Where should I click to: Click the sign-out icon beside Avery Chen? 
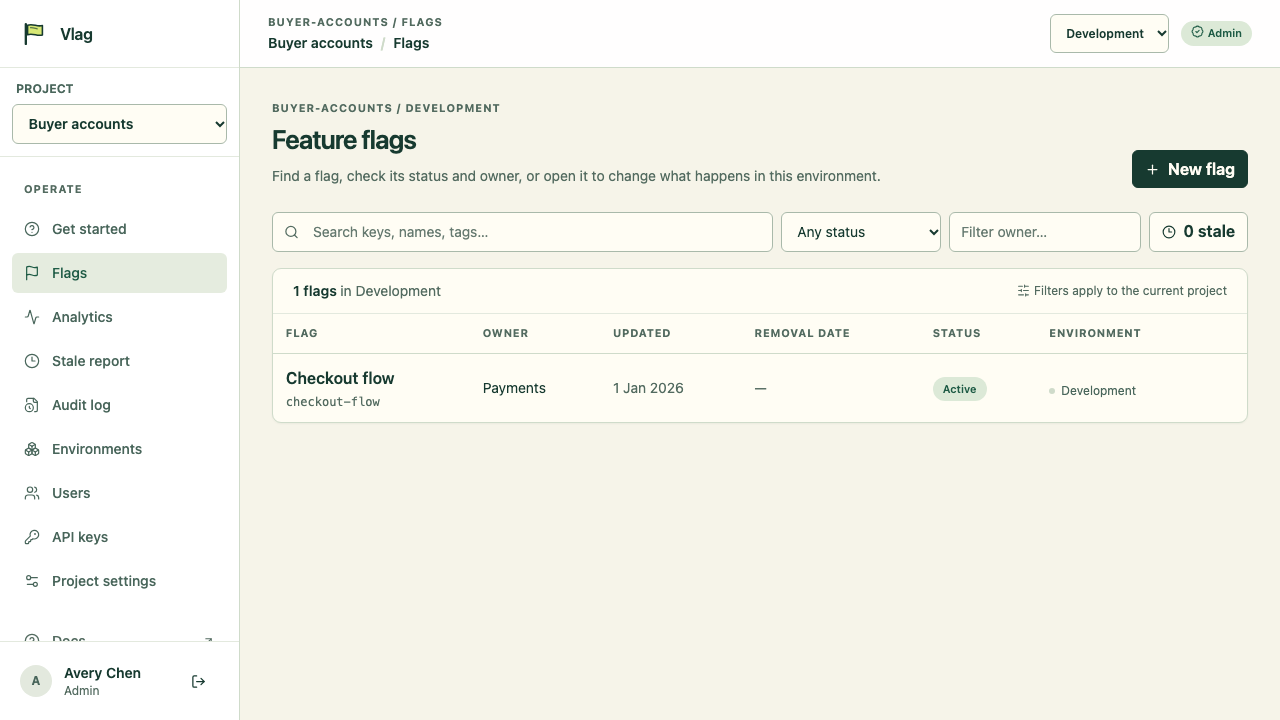[198, 682]
